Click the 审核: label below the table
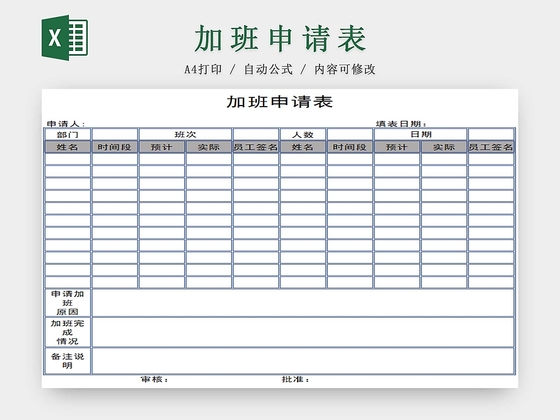 click(x=154, y=380)
